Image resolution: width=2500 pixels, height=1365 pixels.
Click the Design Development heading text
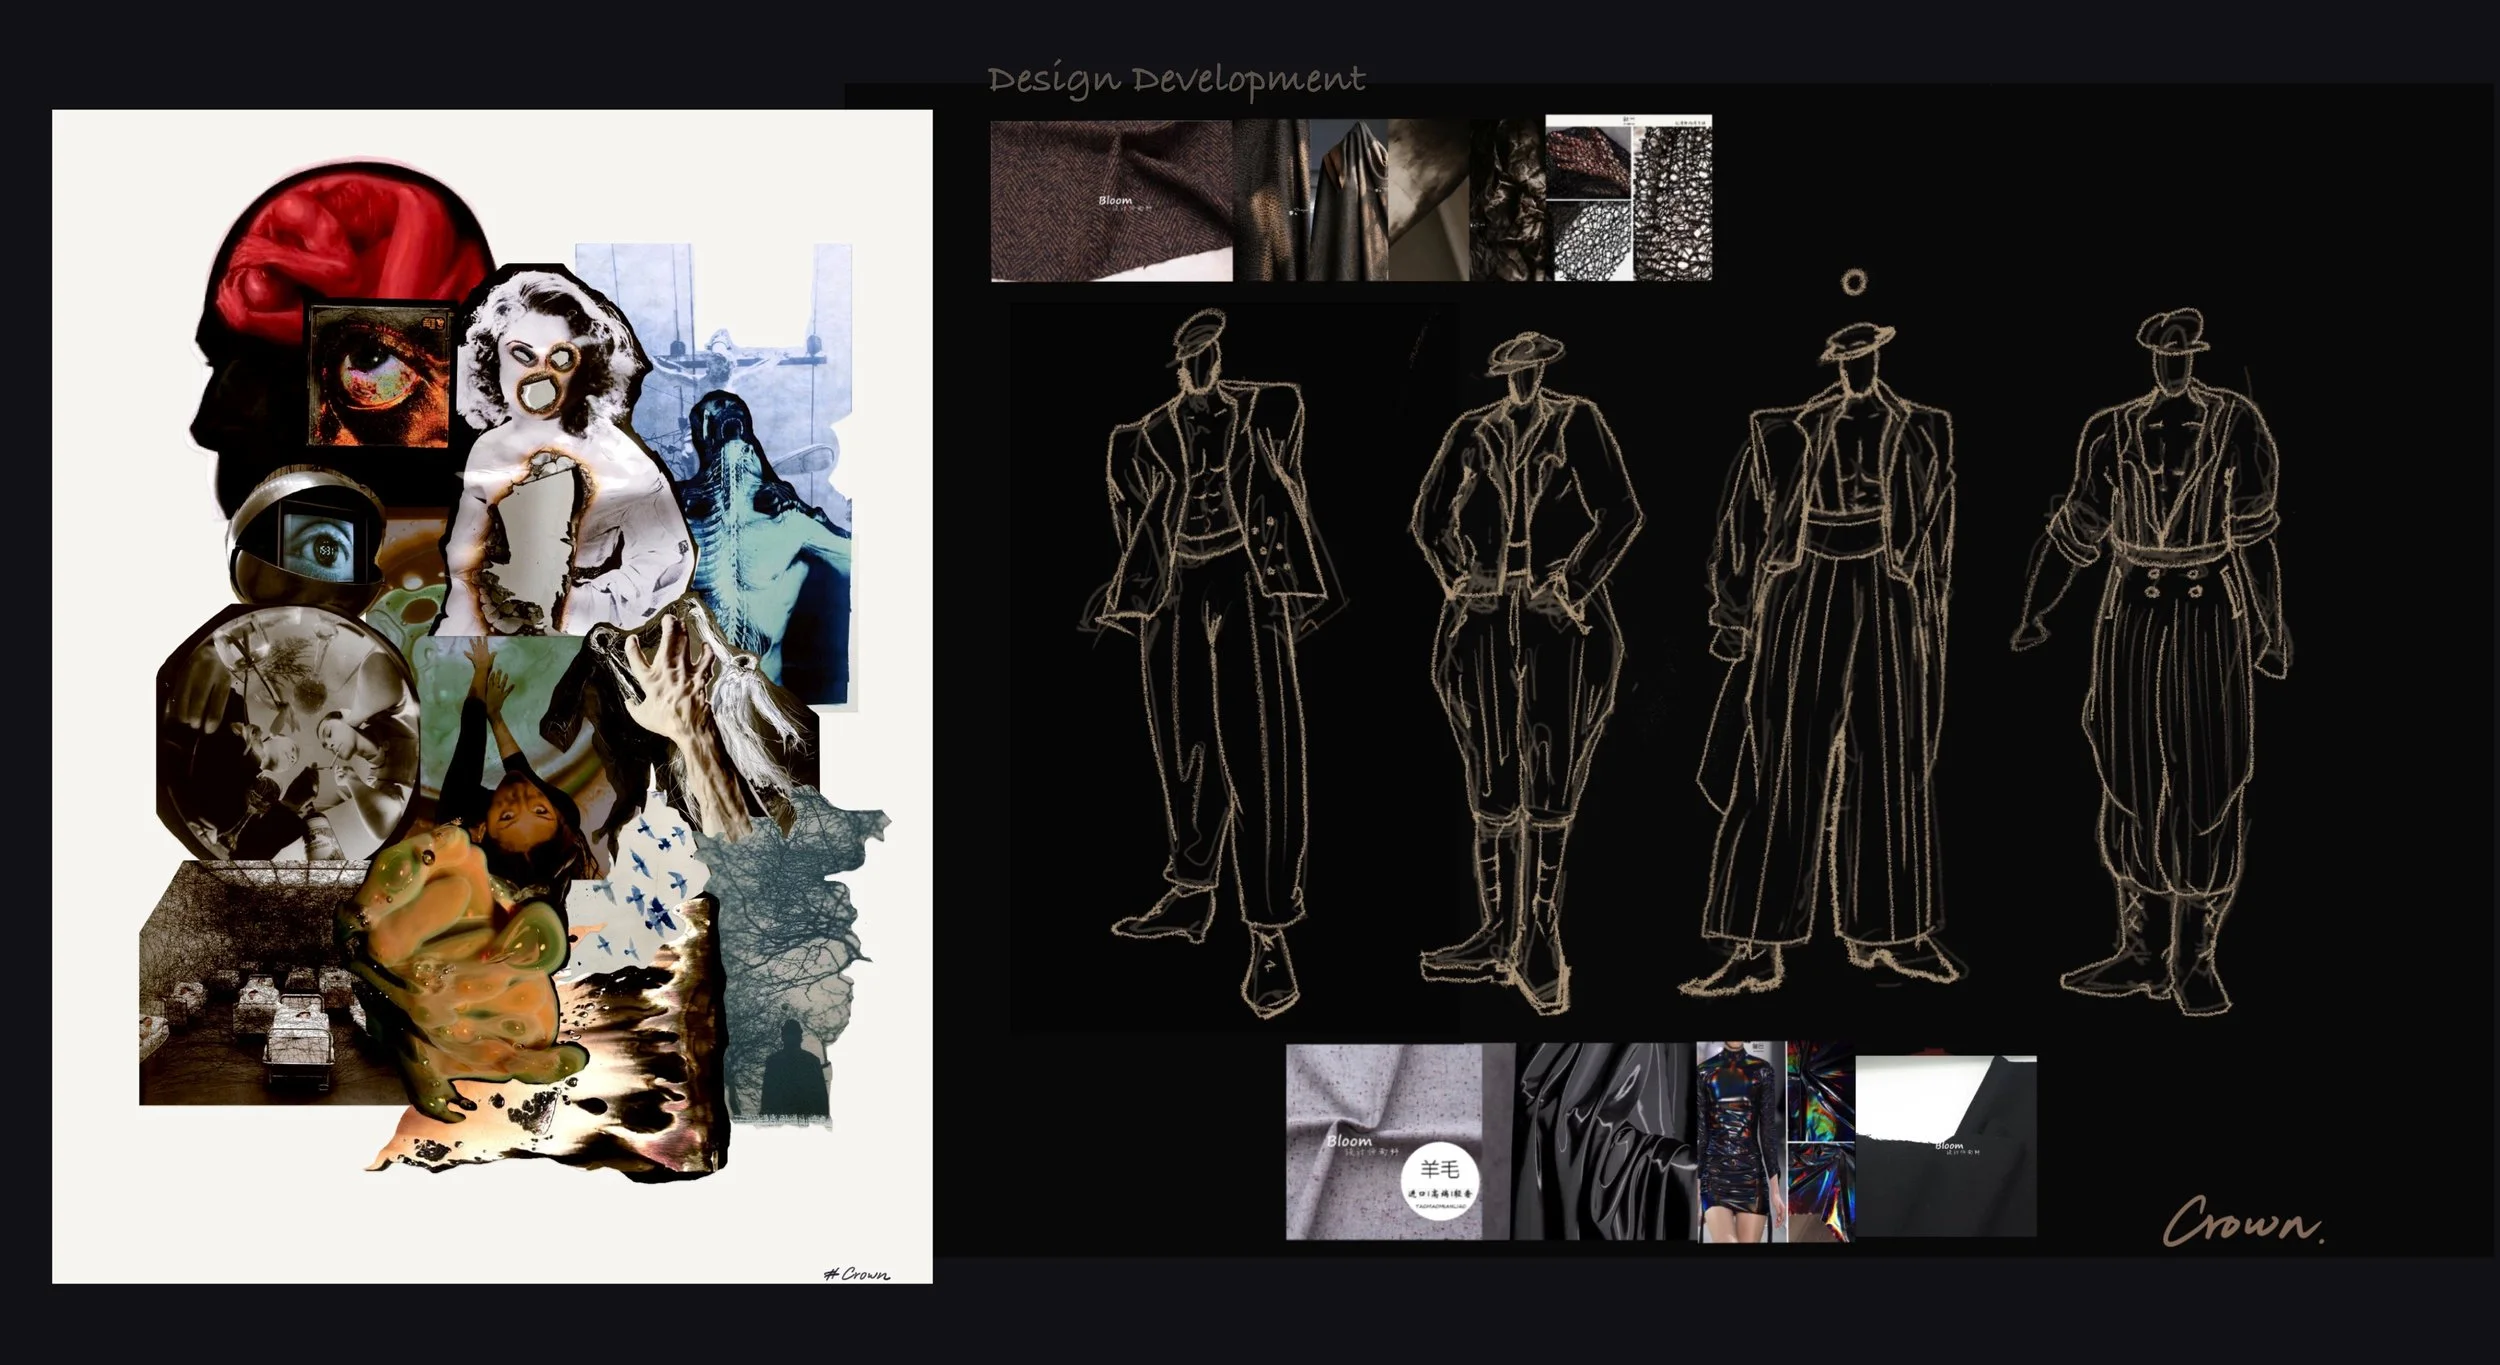1176,80
